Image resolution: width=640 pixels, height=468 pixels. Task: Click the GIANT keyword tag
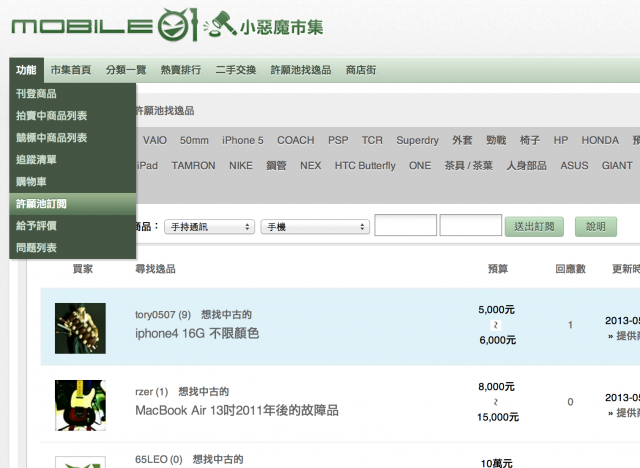(x=617, y=166)
